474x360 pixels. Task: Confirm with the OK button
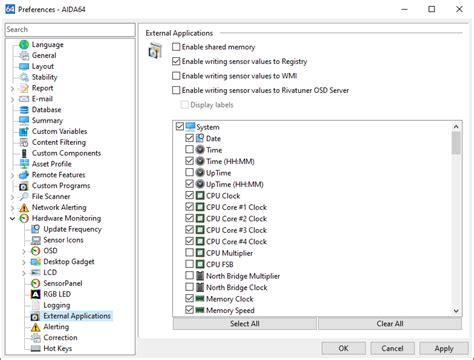coord(343,348)
